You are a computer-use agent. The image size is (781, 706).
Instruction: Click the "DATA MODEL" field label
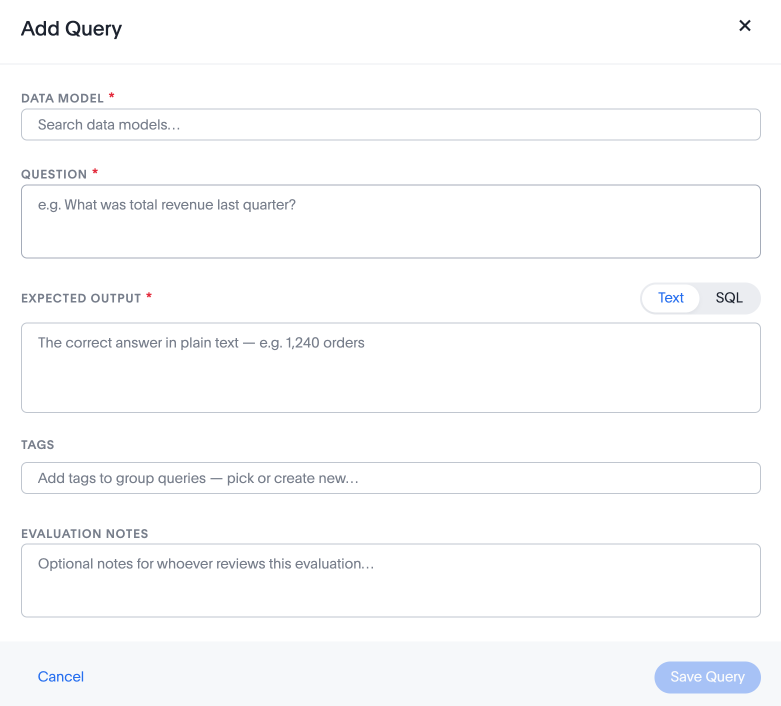[62, 98]
